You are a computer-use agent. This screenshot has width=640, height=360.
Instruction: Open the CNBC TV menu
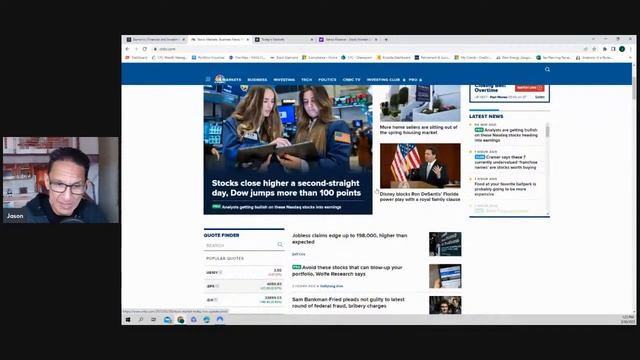click(x=351, y=80)
